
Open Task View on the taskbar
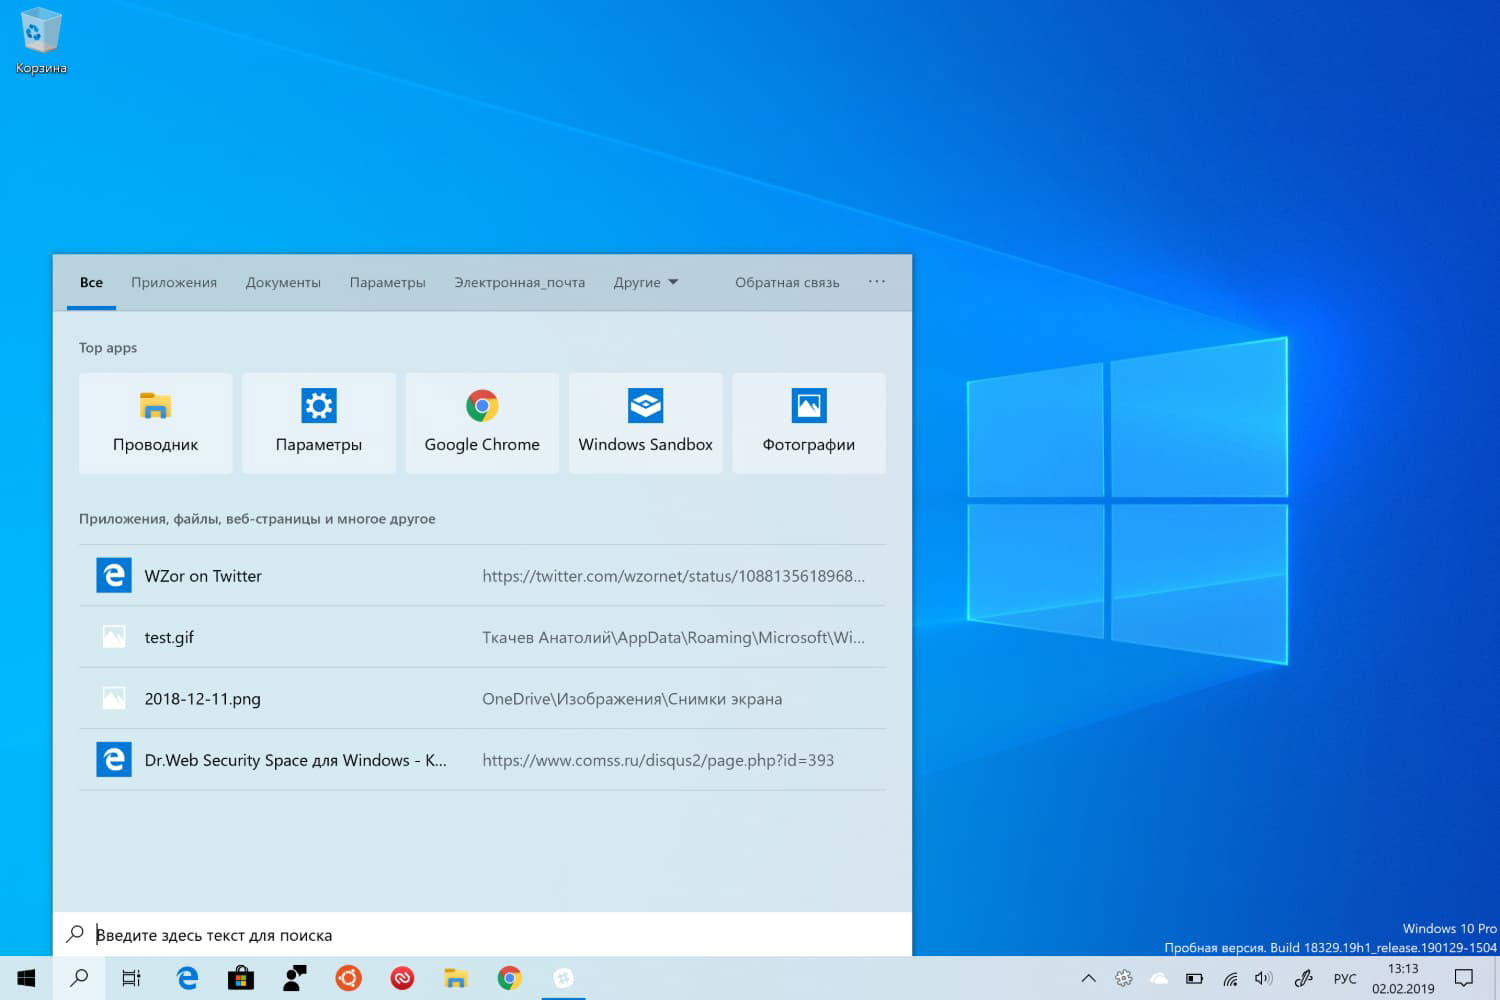[131, 978]
